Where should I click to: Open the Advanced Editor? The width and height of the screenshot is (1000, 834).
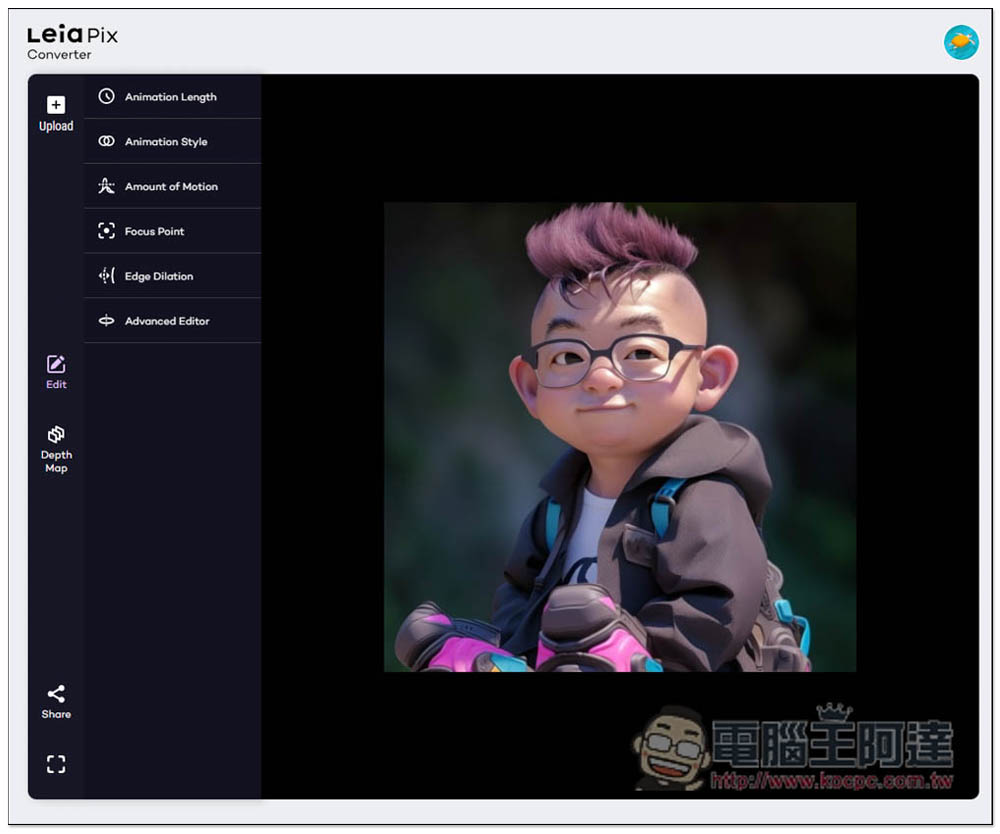click(167, 321)
